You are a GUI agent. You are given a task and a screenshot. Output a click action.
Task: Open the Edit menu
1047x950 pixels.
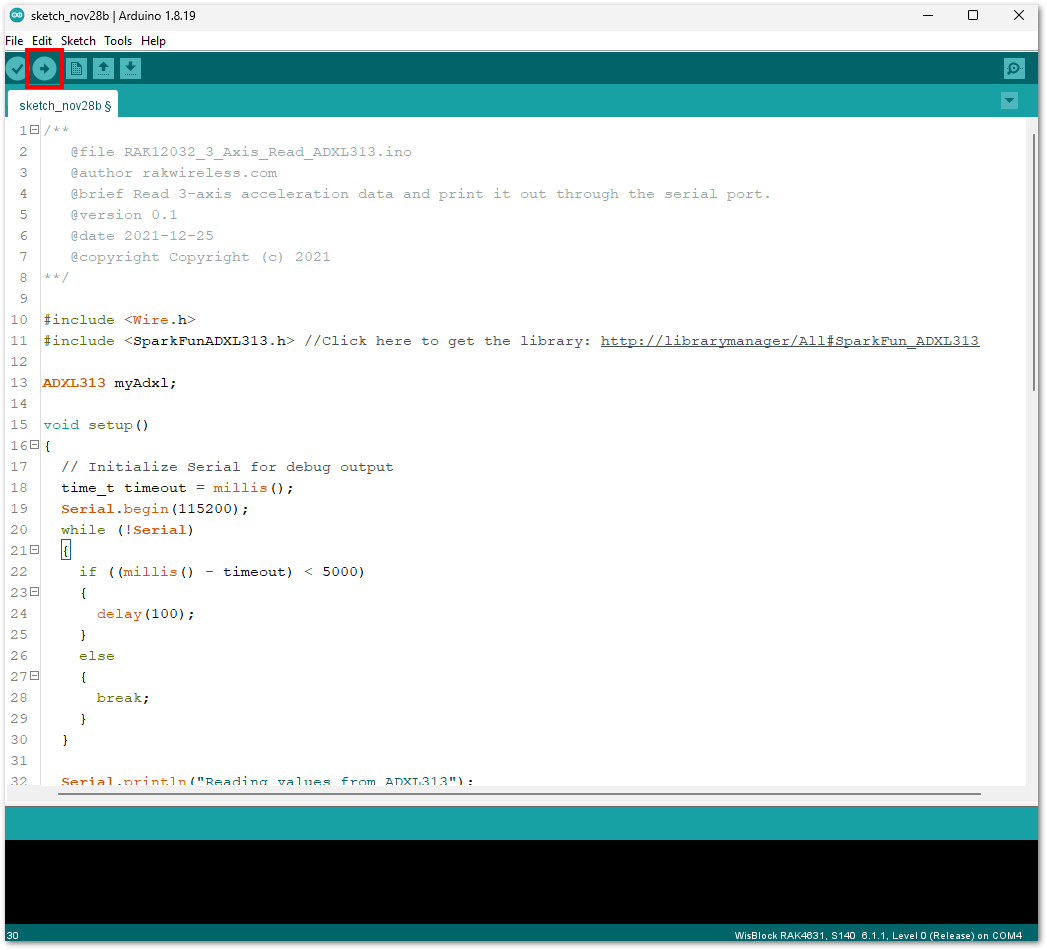click(42, 41)
